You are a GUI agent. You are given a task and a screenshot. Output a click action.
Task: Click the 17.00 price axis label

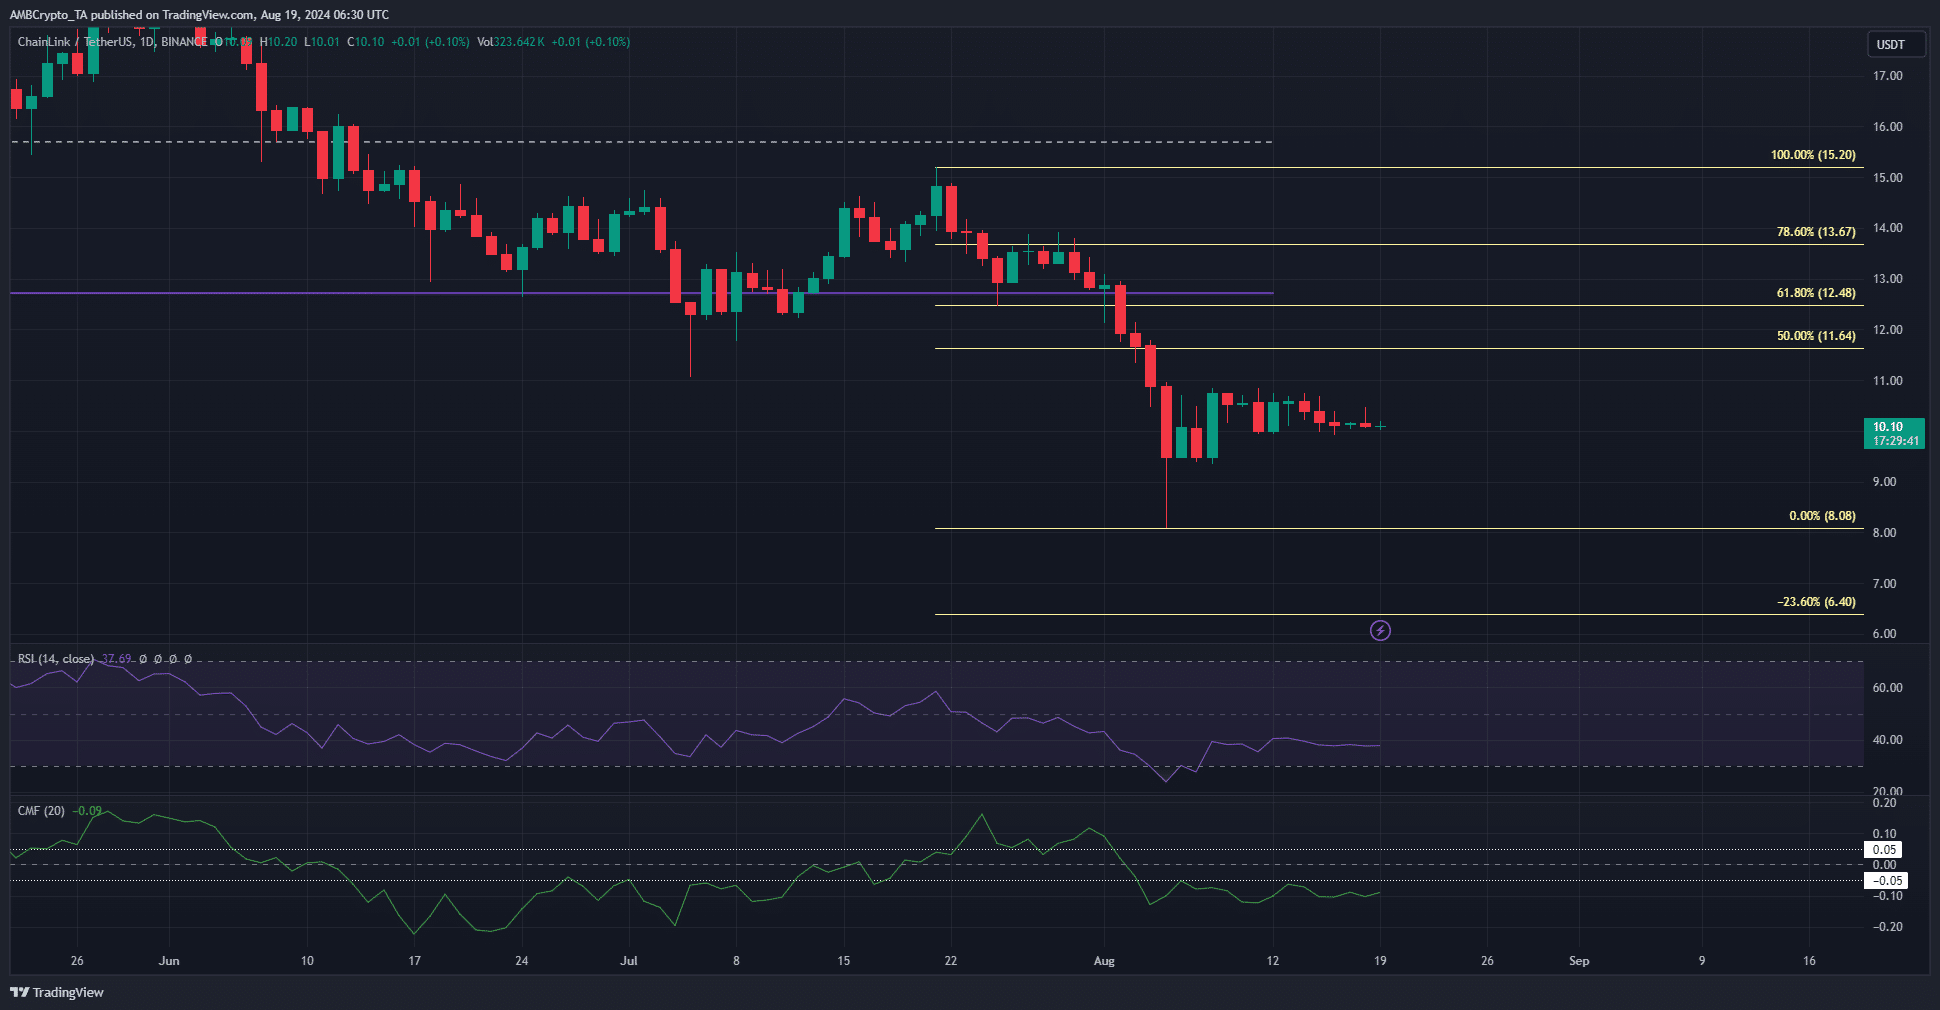1887,76
